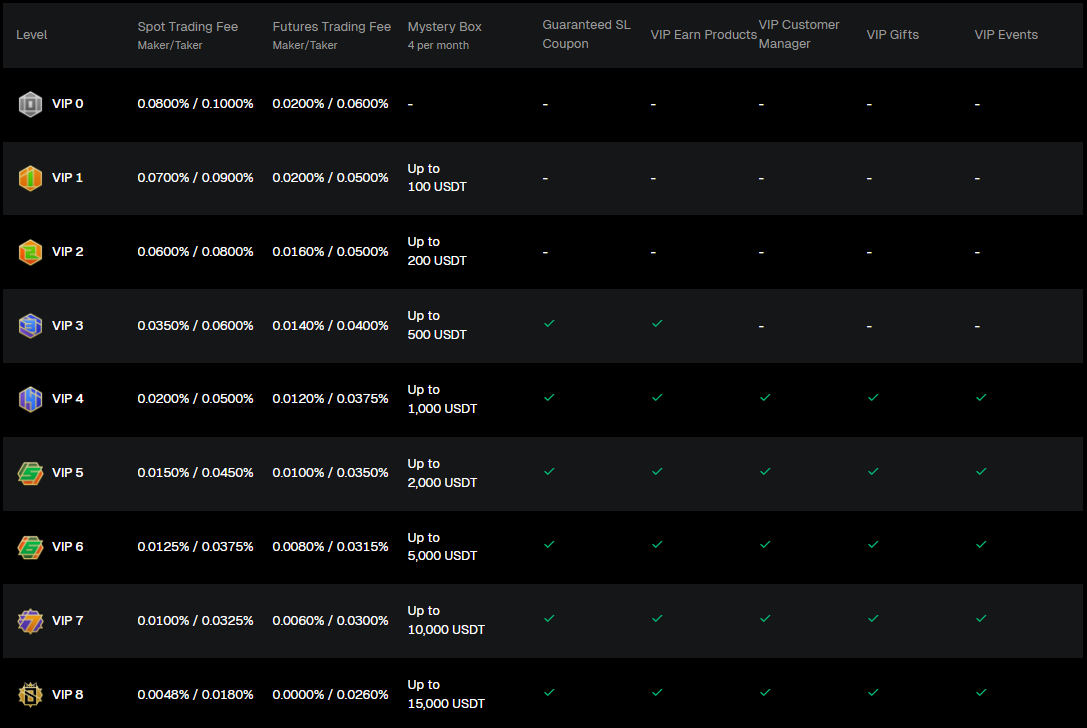Viewport: 1087px width, 728px height.
Task: Click VIP 4 VIP Gifts checkmark
Action: (873, 397)
